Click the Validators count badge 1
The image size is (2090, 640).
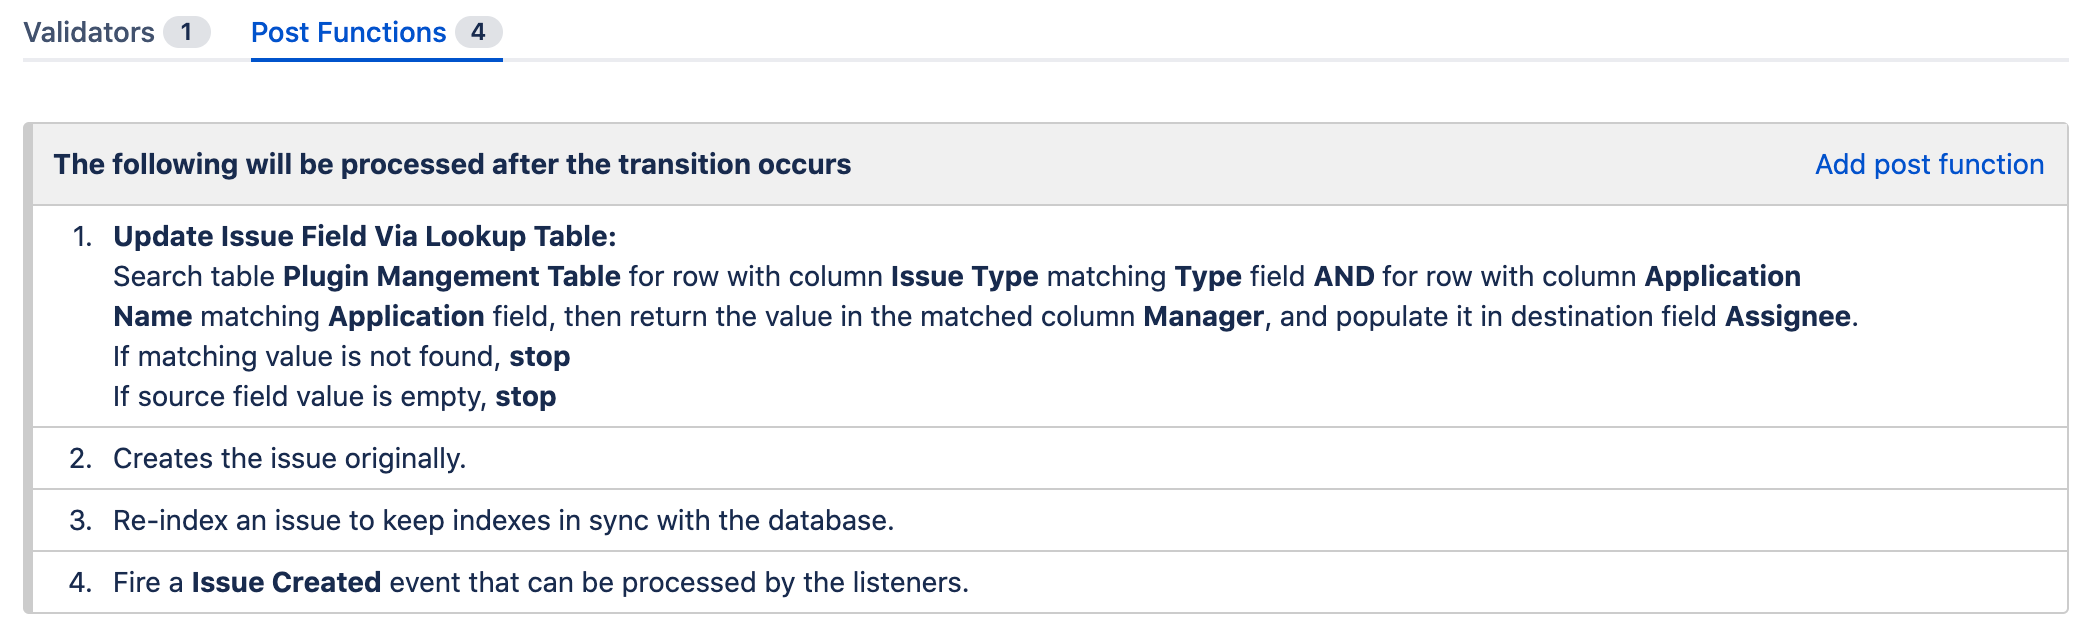tap(186, 33)
